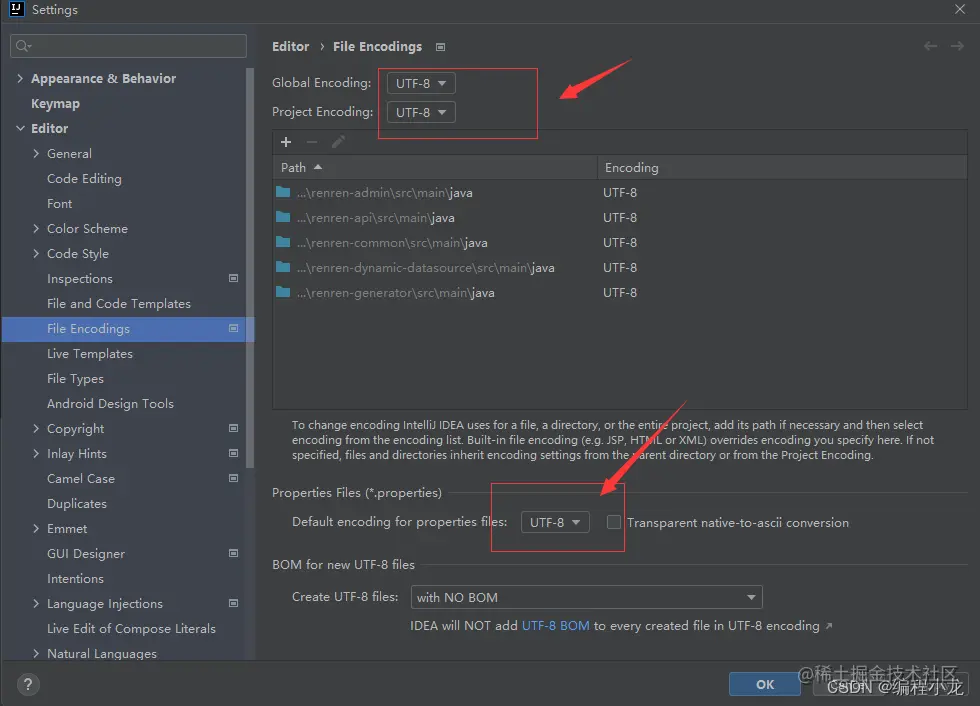Screen dimensions: 980x706
Task: Click the OK button
Action: (x=765, y=684)
